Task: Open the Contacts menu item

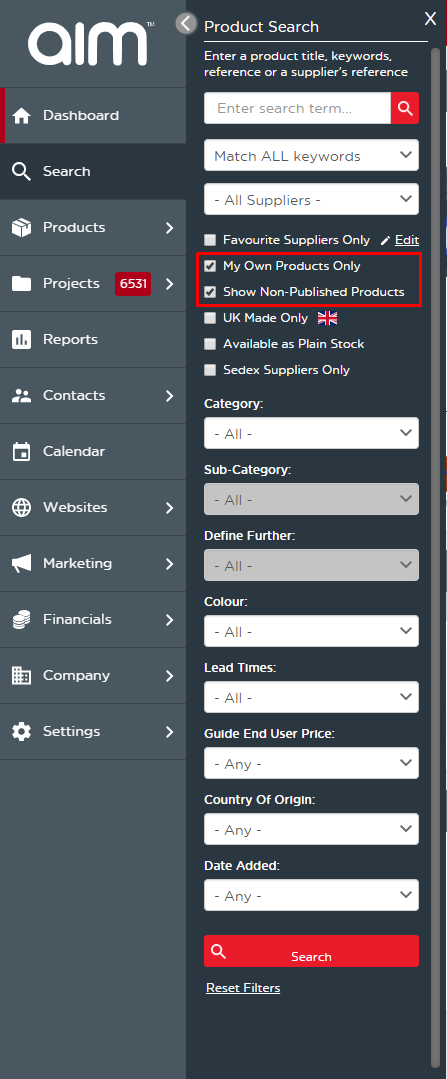Action: pos(93,396)
